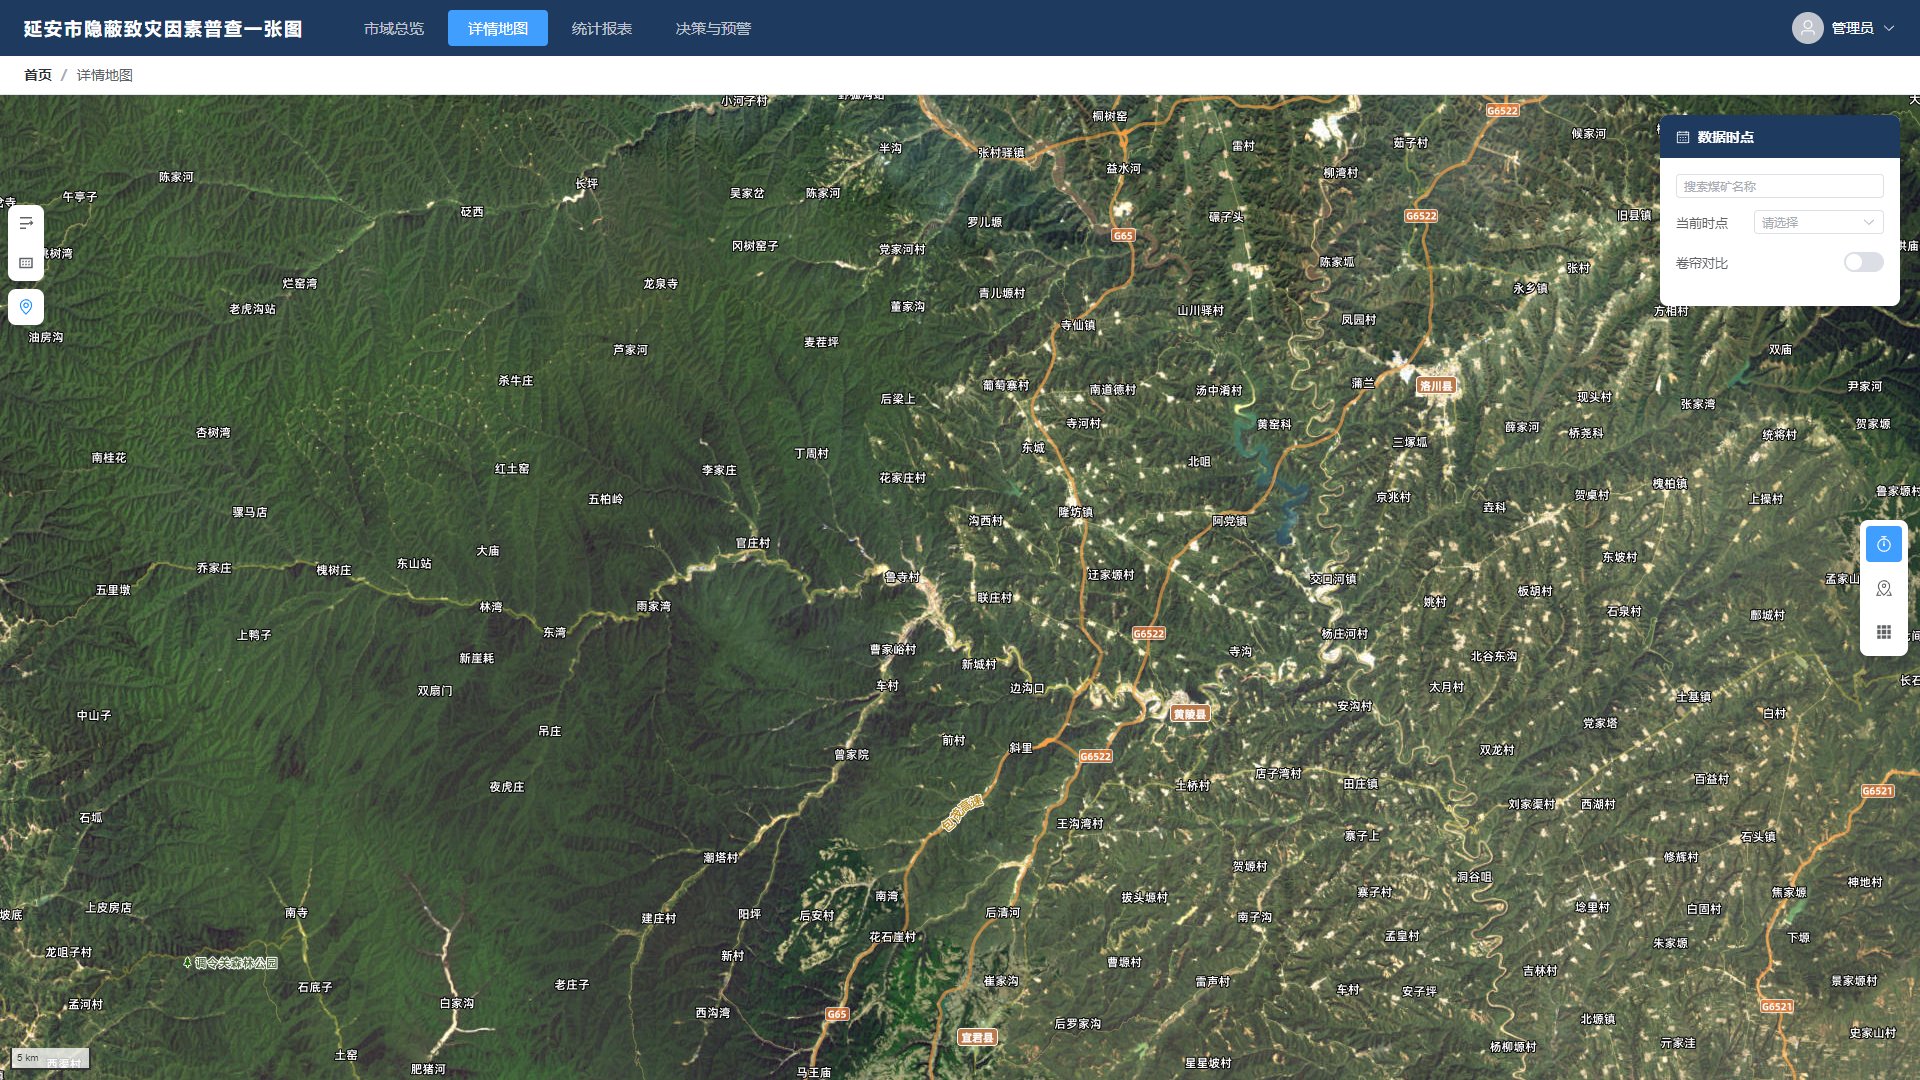Screen dimensions: 1920x1080
Task: Click the 张村驿镇 town label
Action: (1001, 153)
